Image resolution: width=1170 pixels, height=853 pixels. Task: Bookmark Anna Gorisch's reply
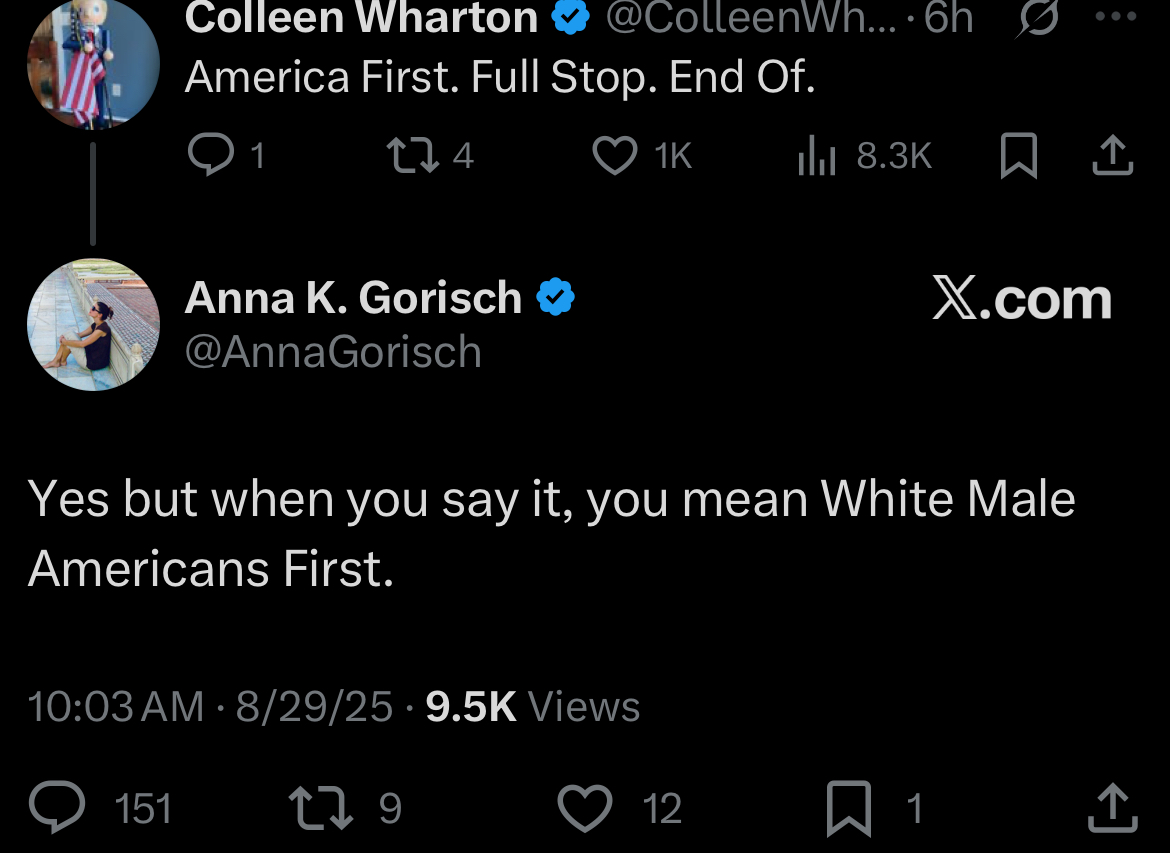(848, 808)
